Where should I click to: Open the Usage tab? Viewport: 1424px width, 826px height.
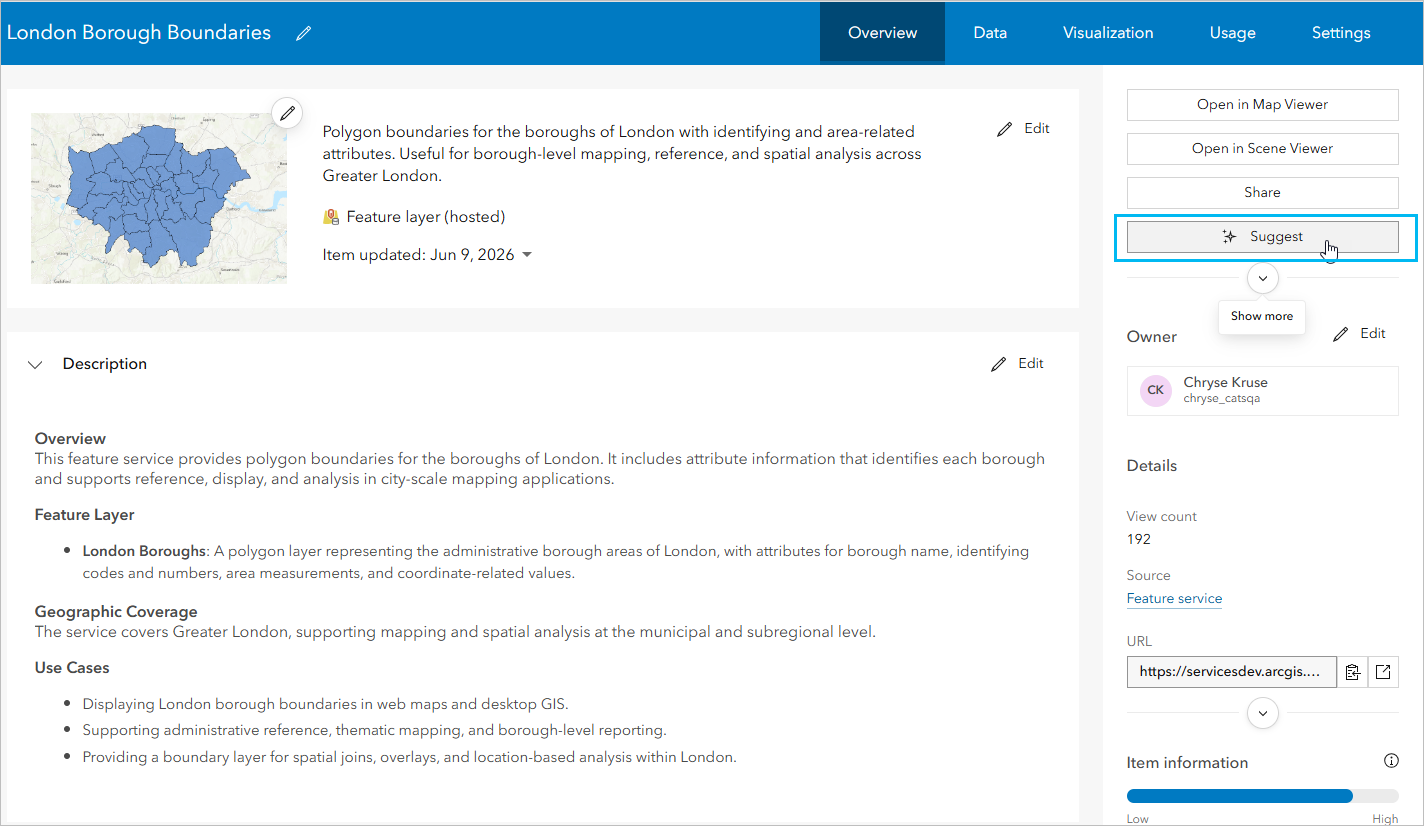1232,33
